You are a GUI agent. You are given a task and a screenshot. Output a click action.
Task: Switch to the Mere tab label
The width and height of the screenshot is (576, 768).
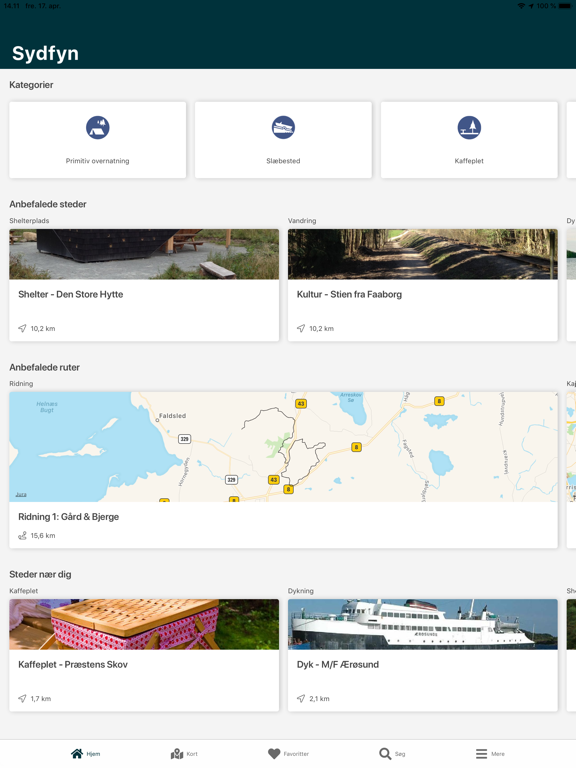(498, 754)
